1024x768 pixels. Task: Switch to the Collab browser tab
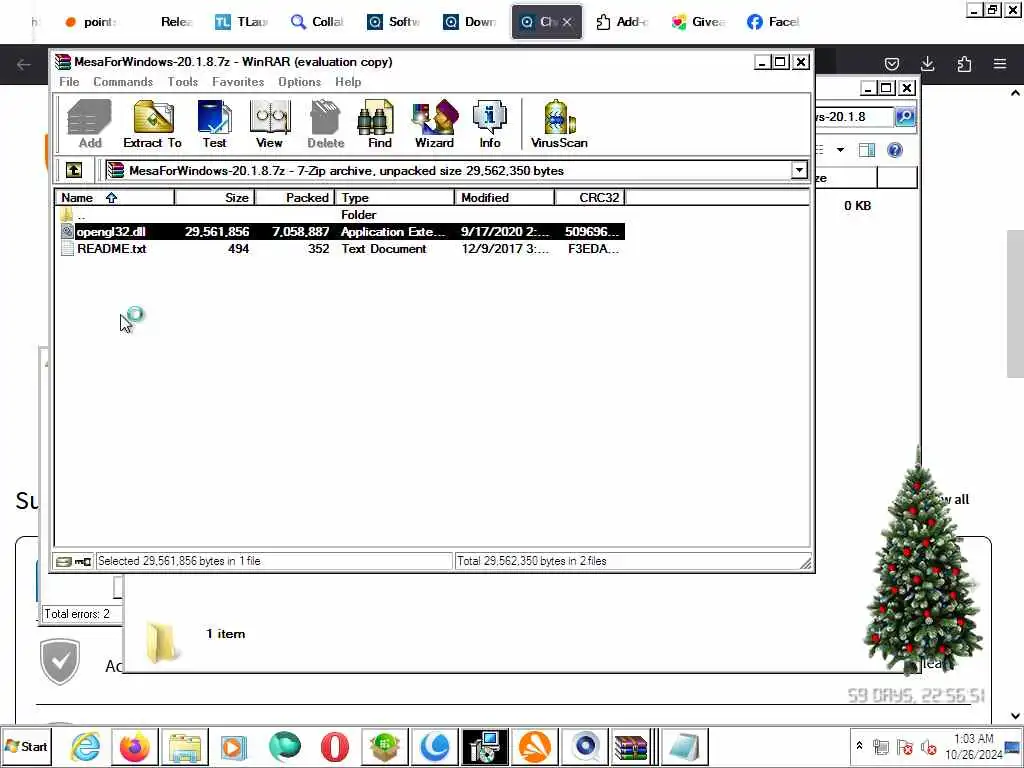point(317,22)
